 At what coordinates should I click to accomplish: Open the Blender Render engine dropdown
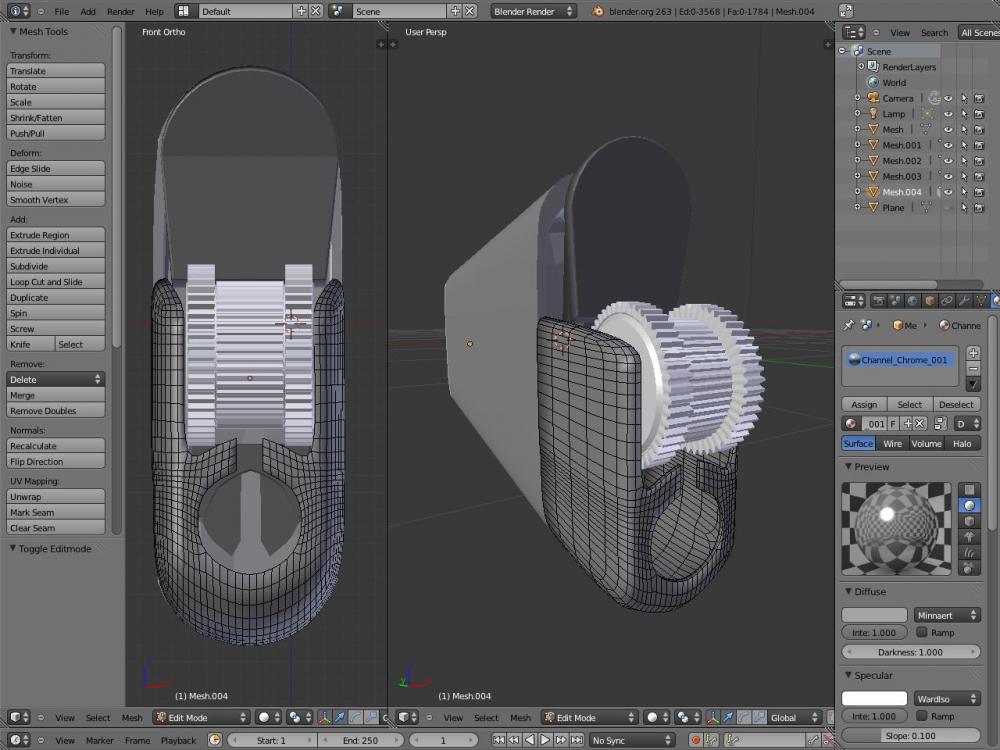pyautogui.click(x=533, y=11)
